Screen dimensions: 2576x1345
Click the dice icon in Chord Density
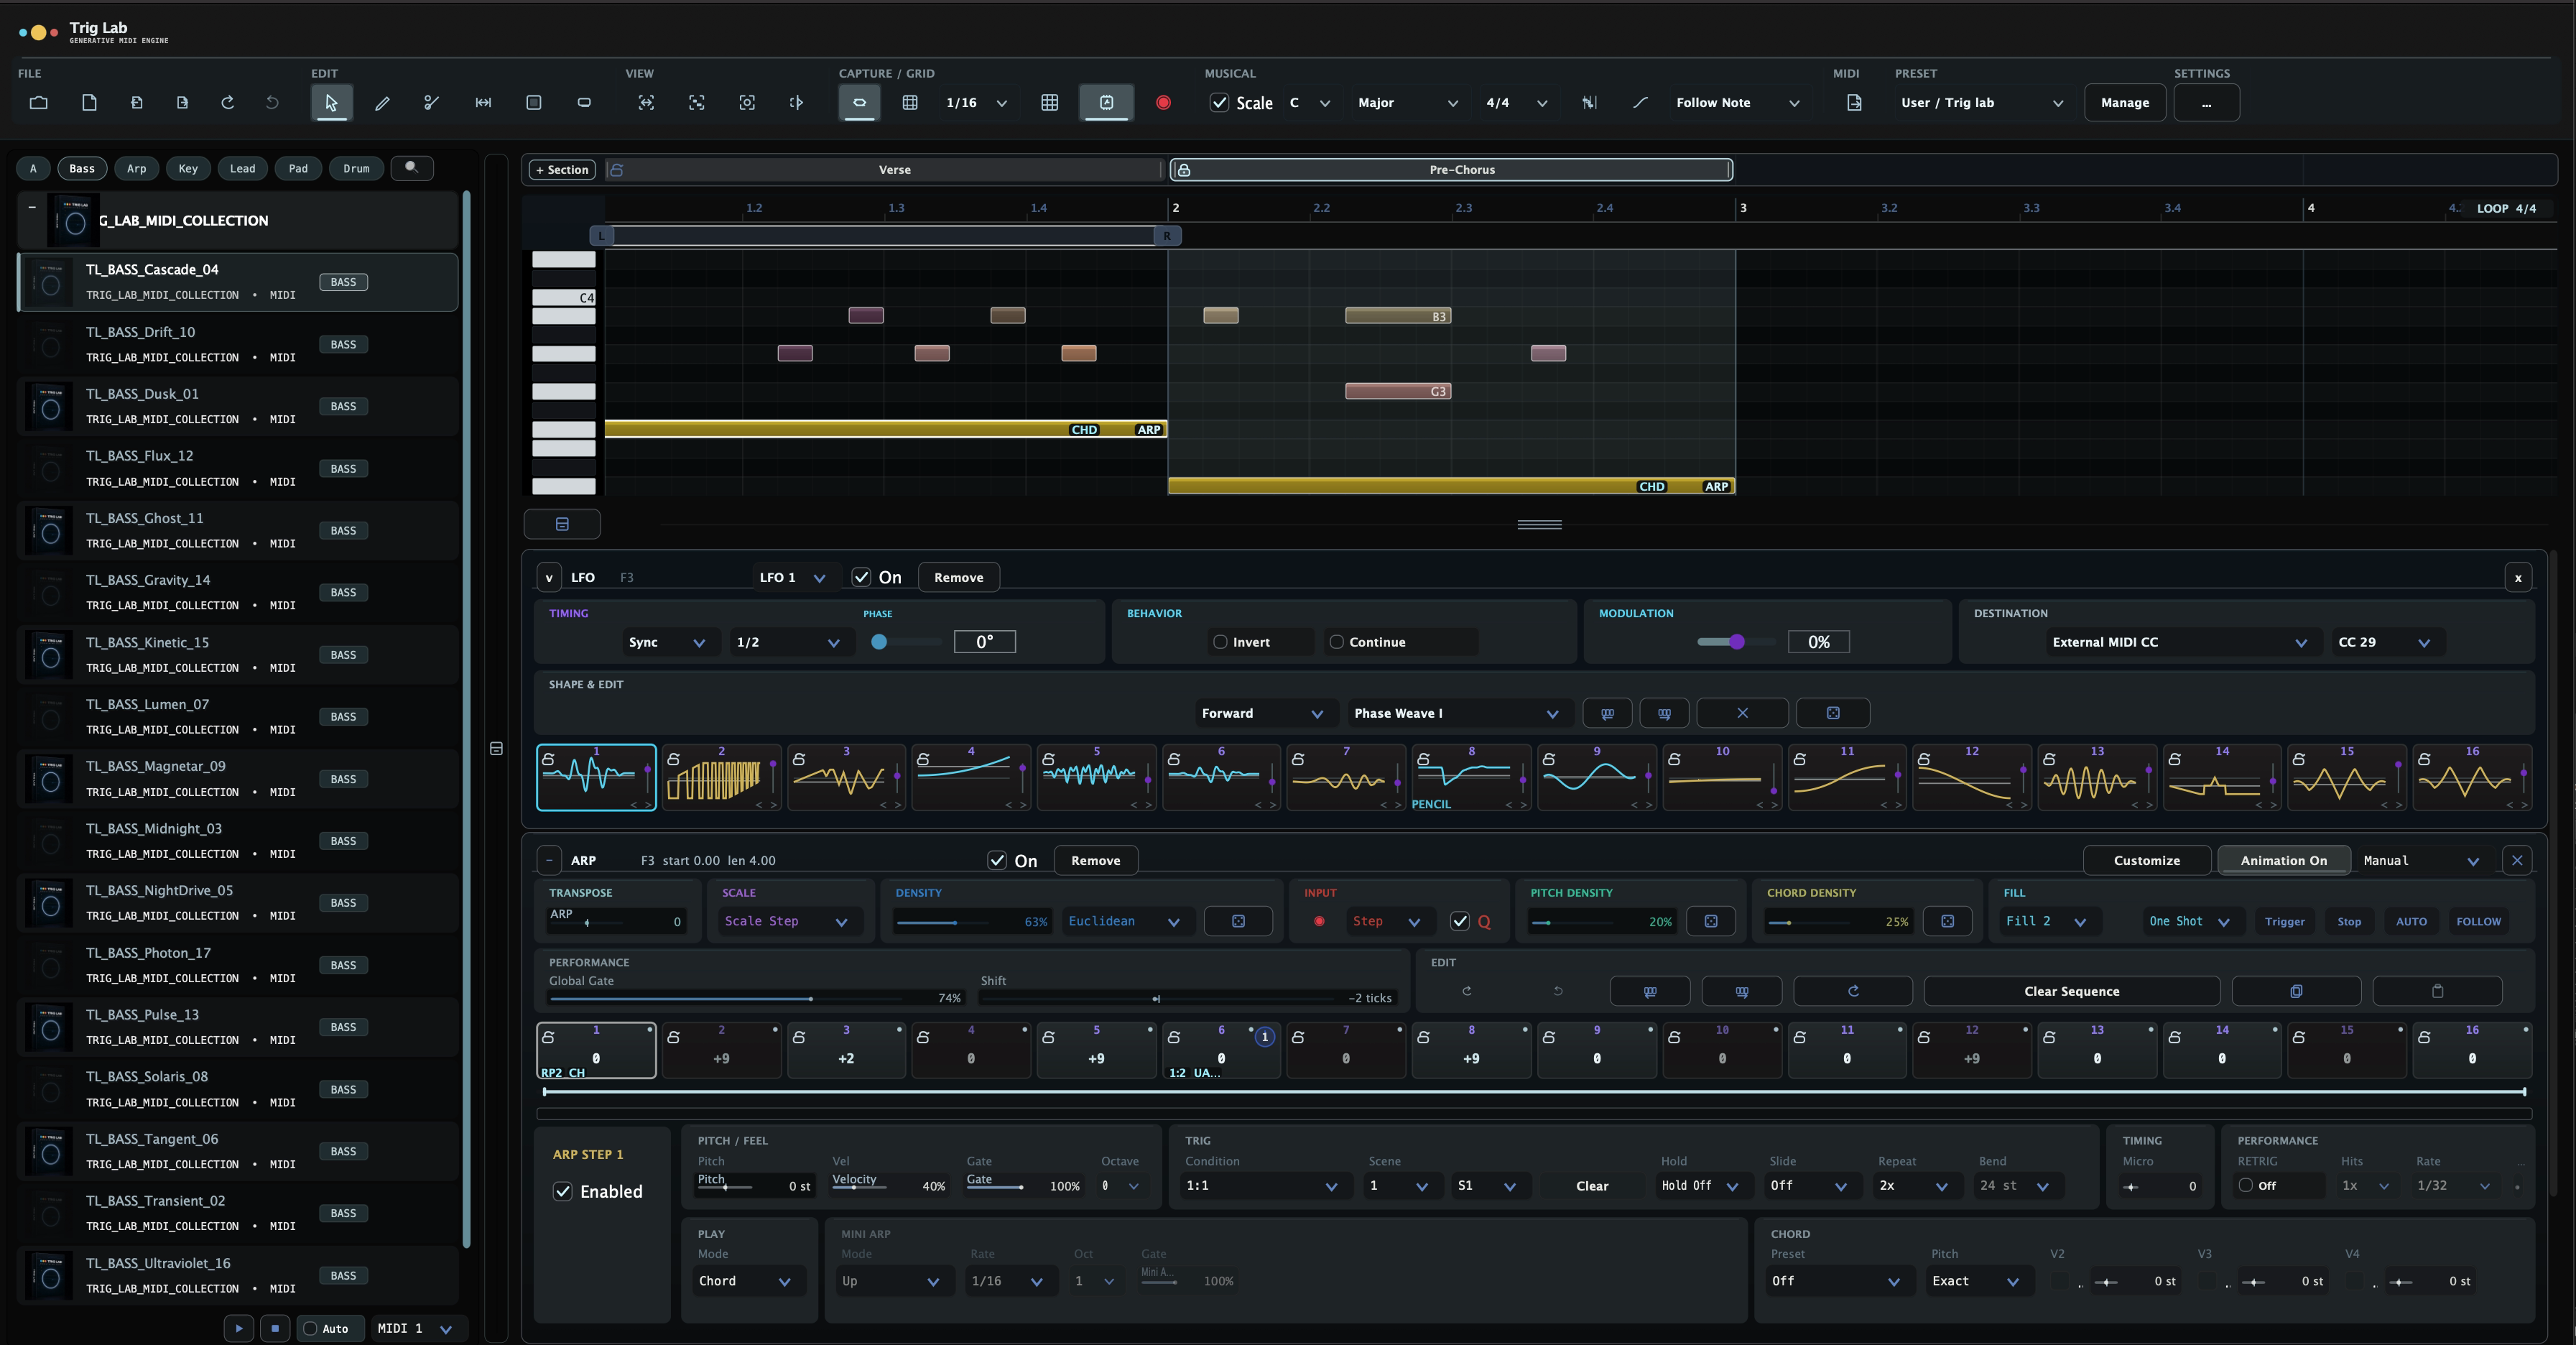(x=1947, y=921)
